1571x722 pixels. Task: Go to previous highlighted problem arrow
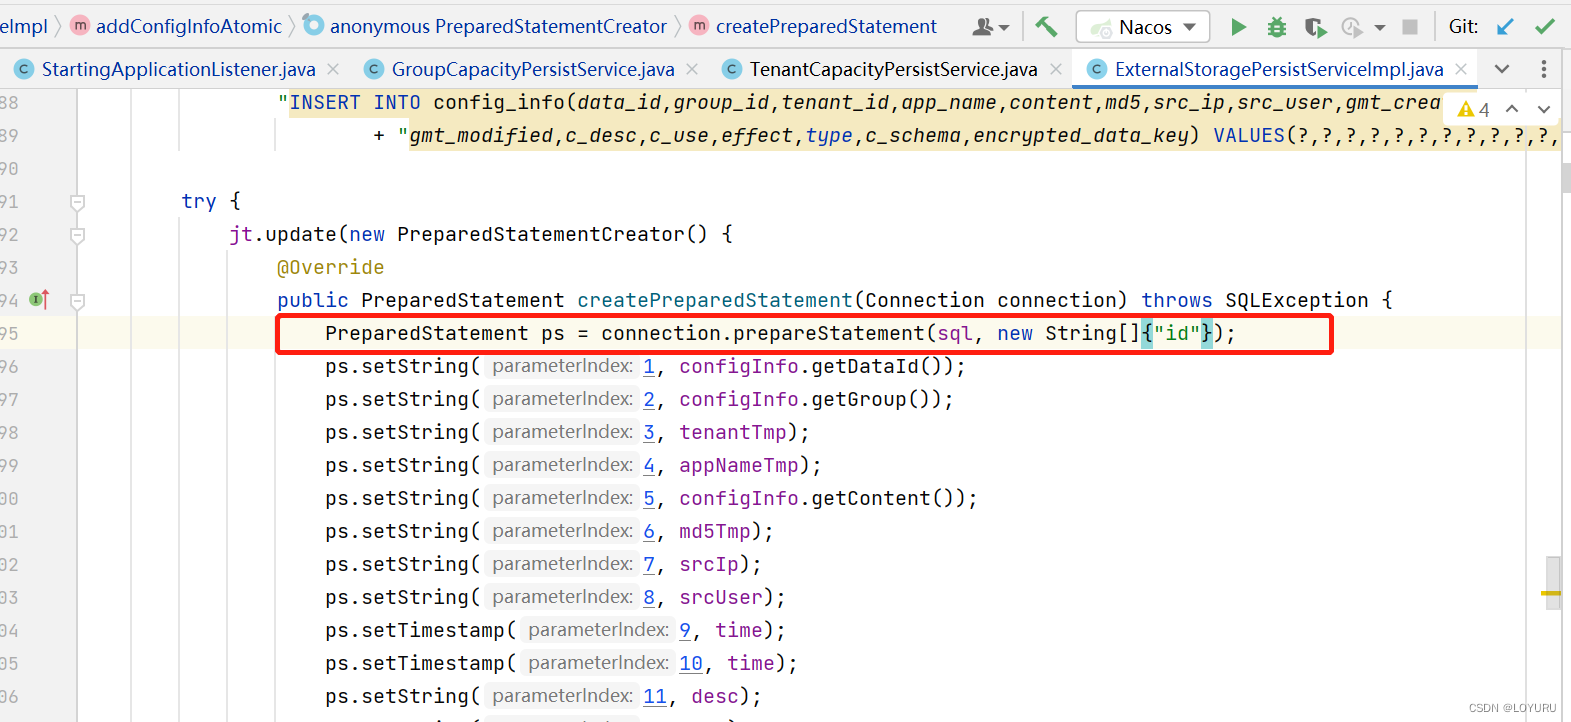1512,109
